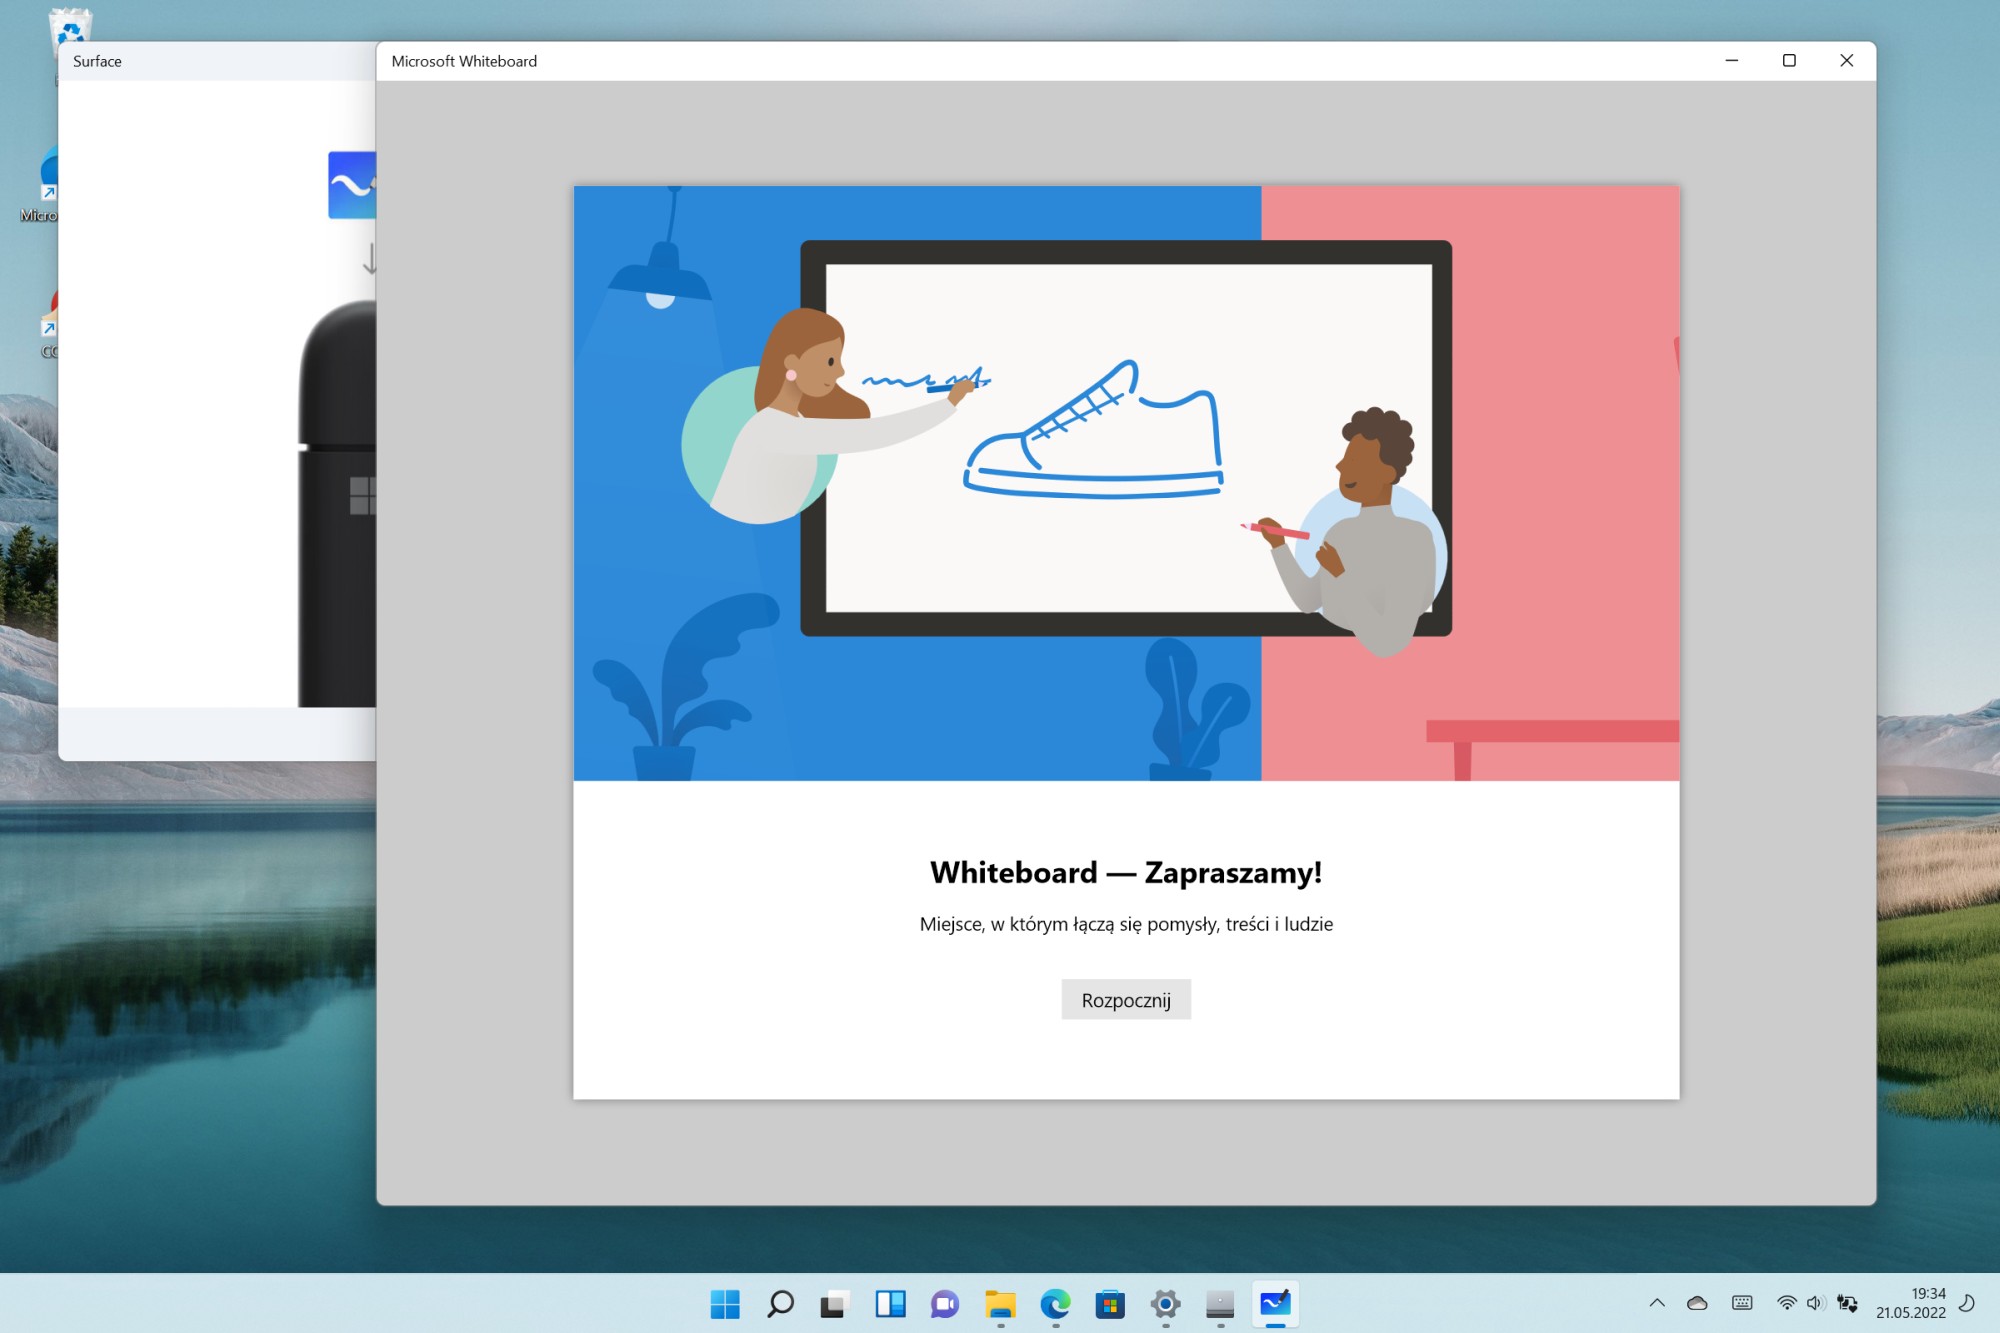
Task: Open the clock and date flyout
Action: (1910, 1303)
